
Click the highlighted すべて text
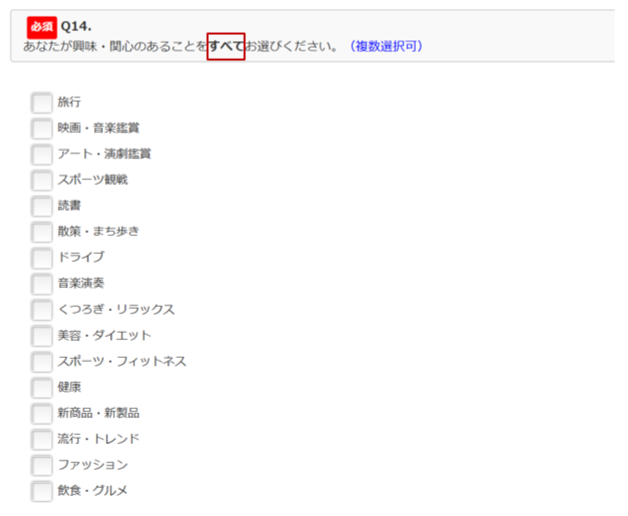click(226, 47)
